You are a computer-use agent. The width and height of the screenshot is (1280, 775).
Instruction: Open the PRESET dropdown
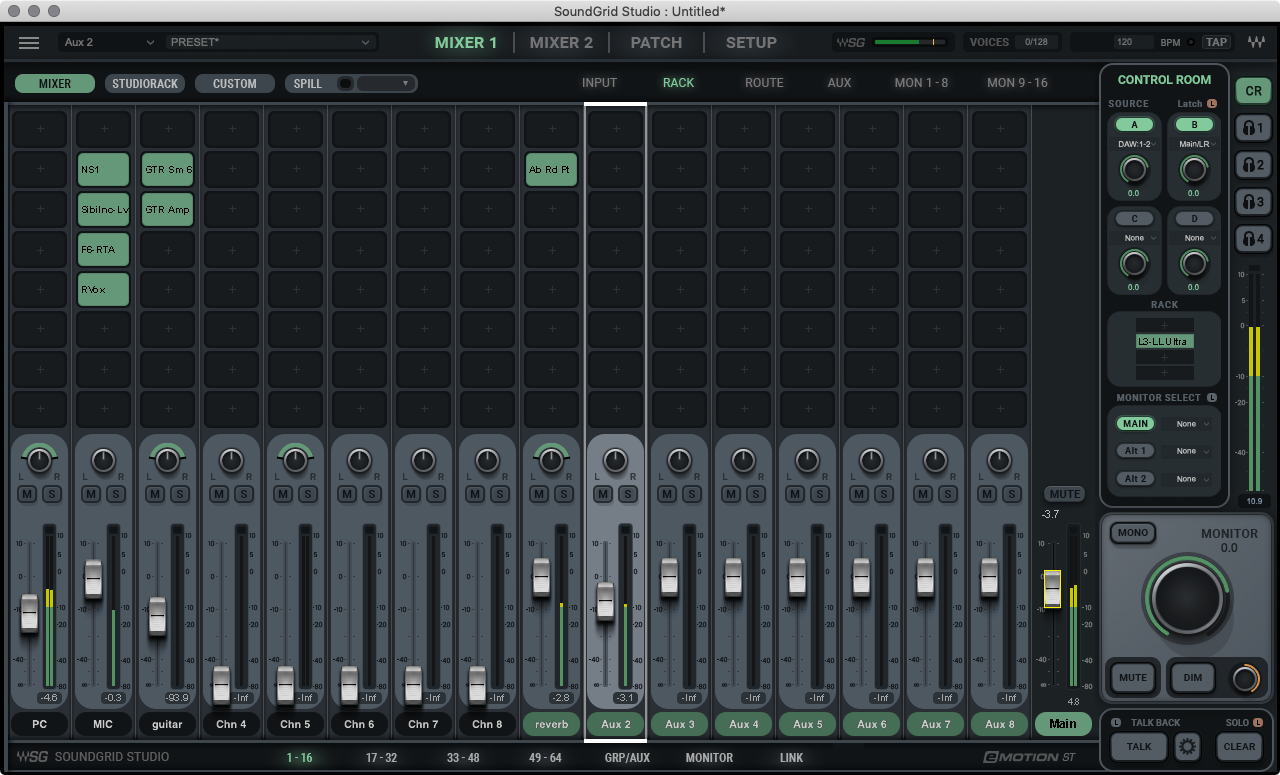[x=270, y=42]
